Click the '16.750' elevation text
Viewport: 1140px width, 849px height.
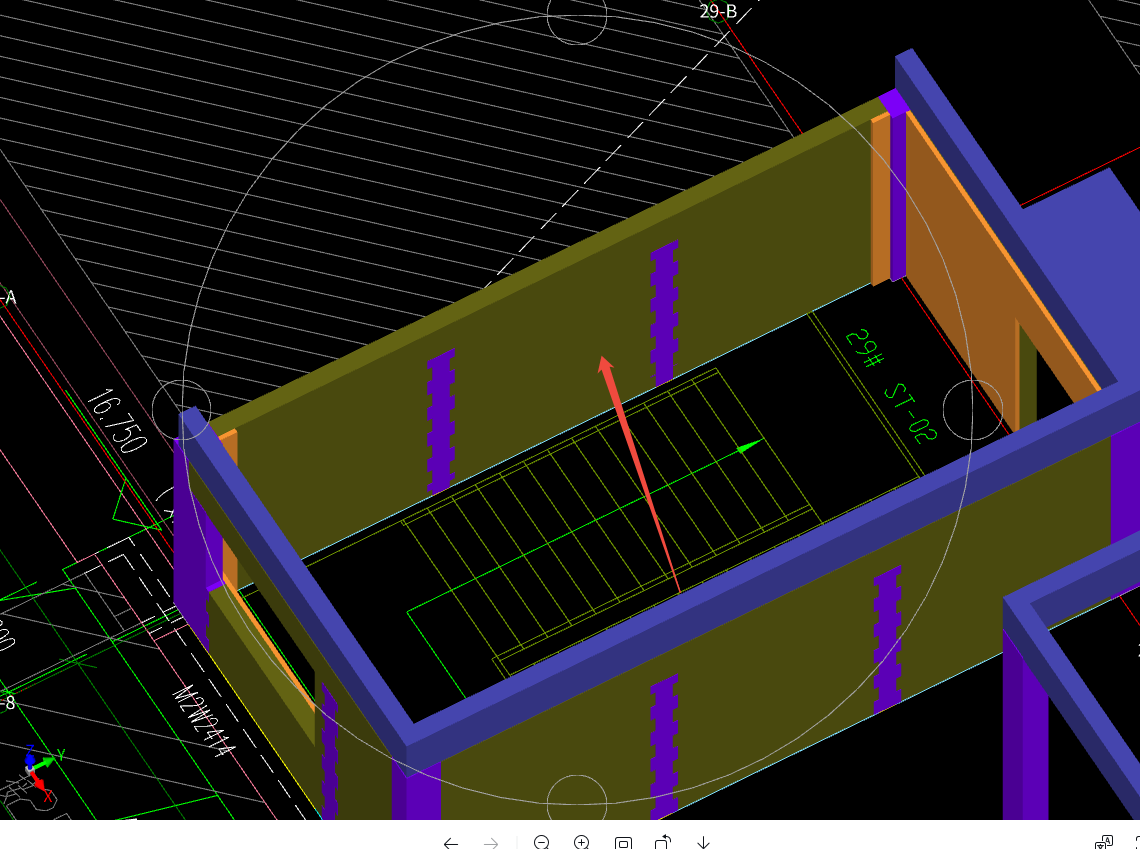(116, 420)
